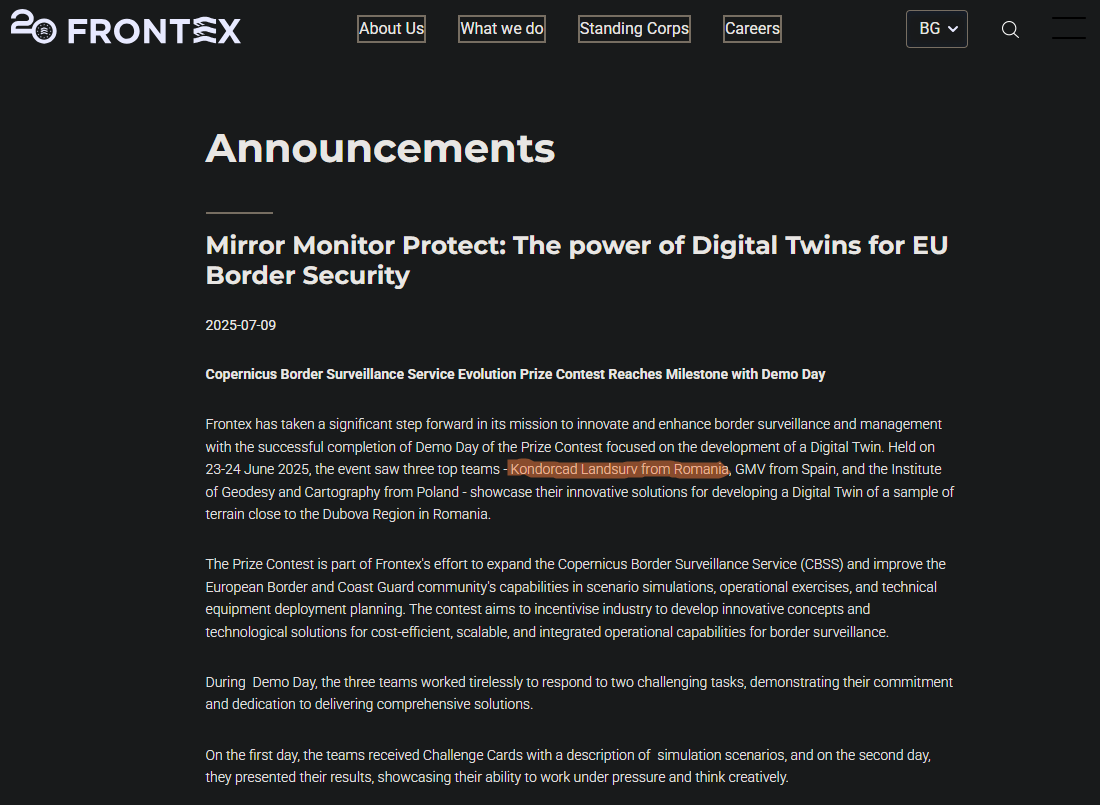Open the hamburger menu icon
This screenshot has height=805, width=1100.
[x=1068, y=29]
